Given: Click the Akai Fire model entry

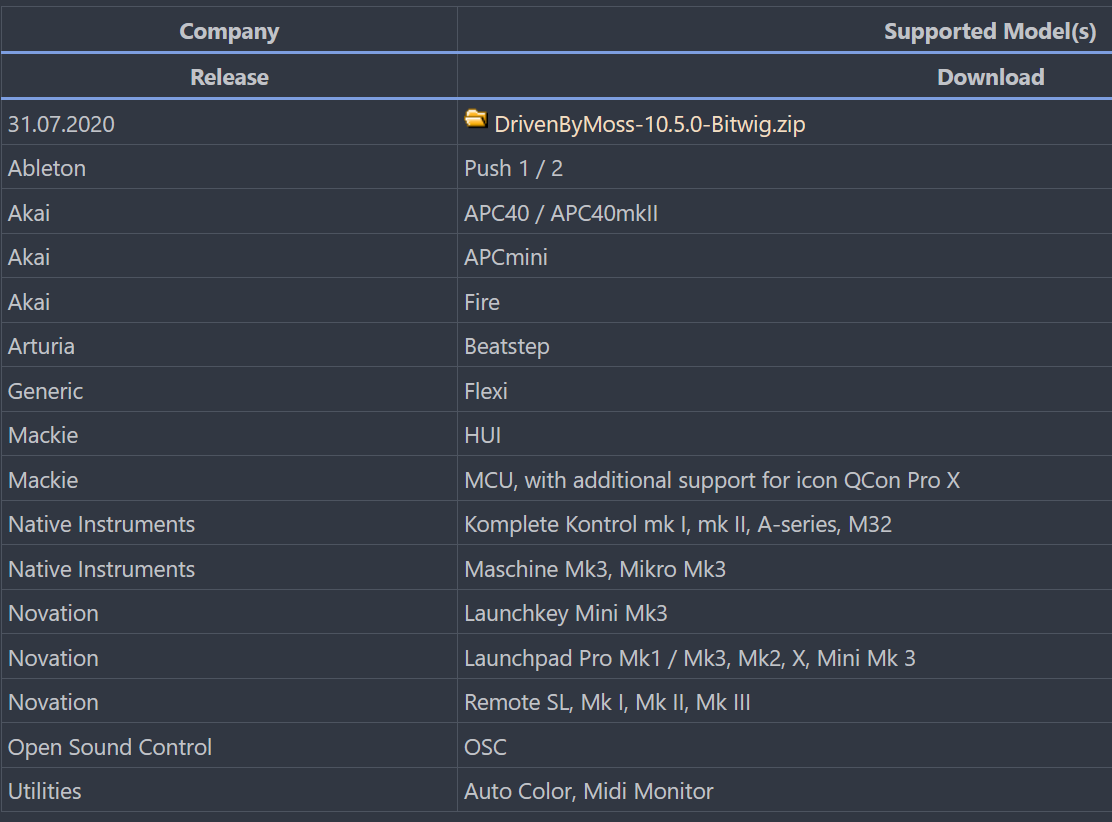Looking at the screenshot, I should pos(482,302).
